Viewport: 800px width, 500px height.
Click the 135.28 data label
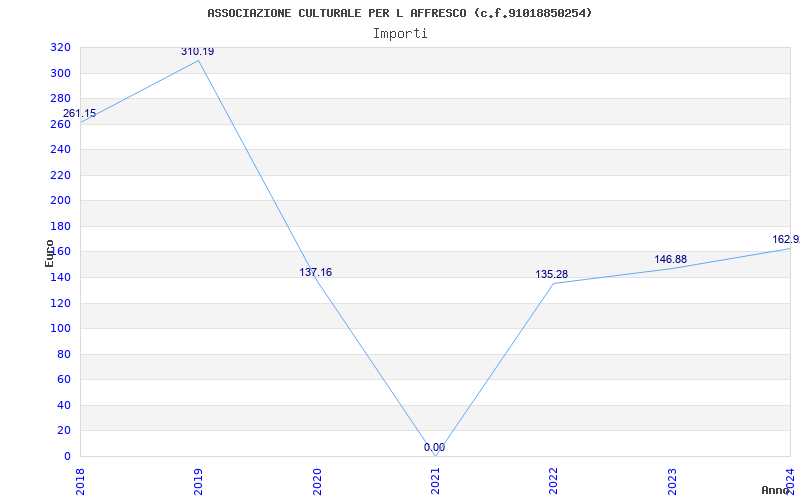[x=552, y=274]
